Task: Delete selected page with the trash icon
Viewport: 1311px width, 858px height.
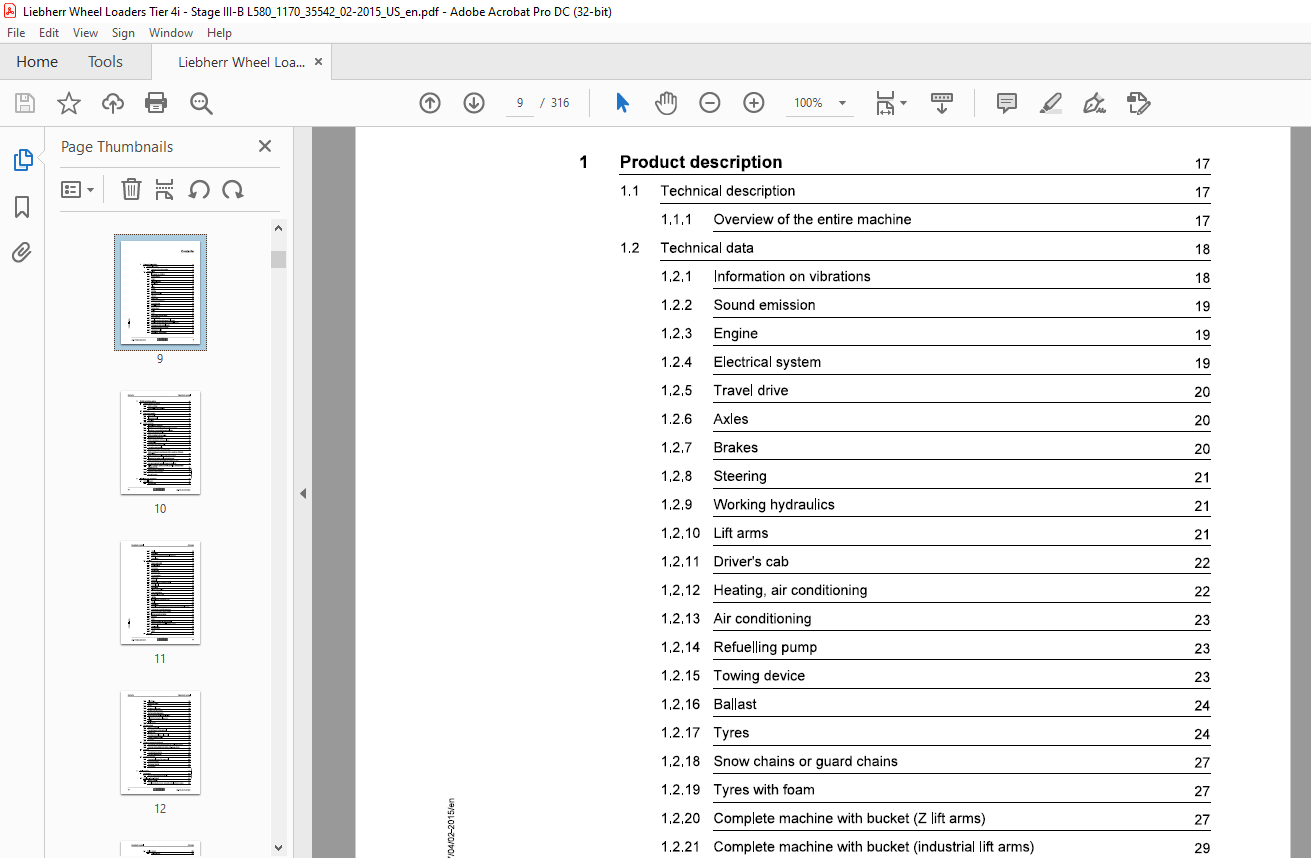Action: coord(131,189)
